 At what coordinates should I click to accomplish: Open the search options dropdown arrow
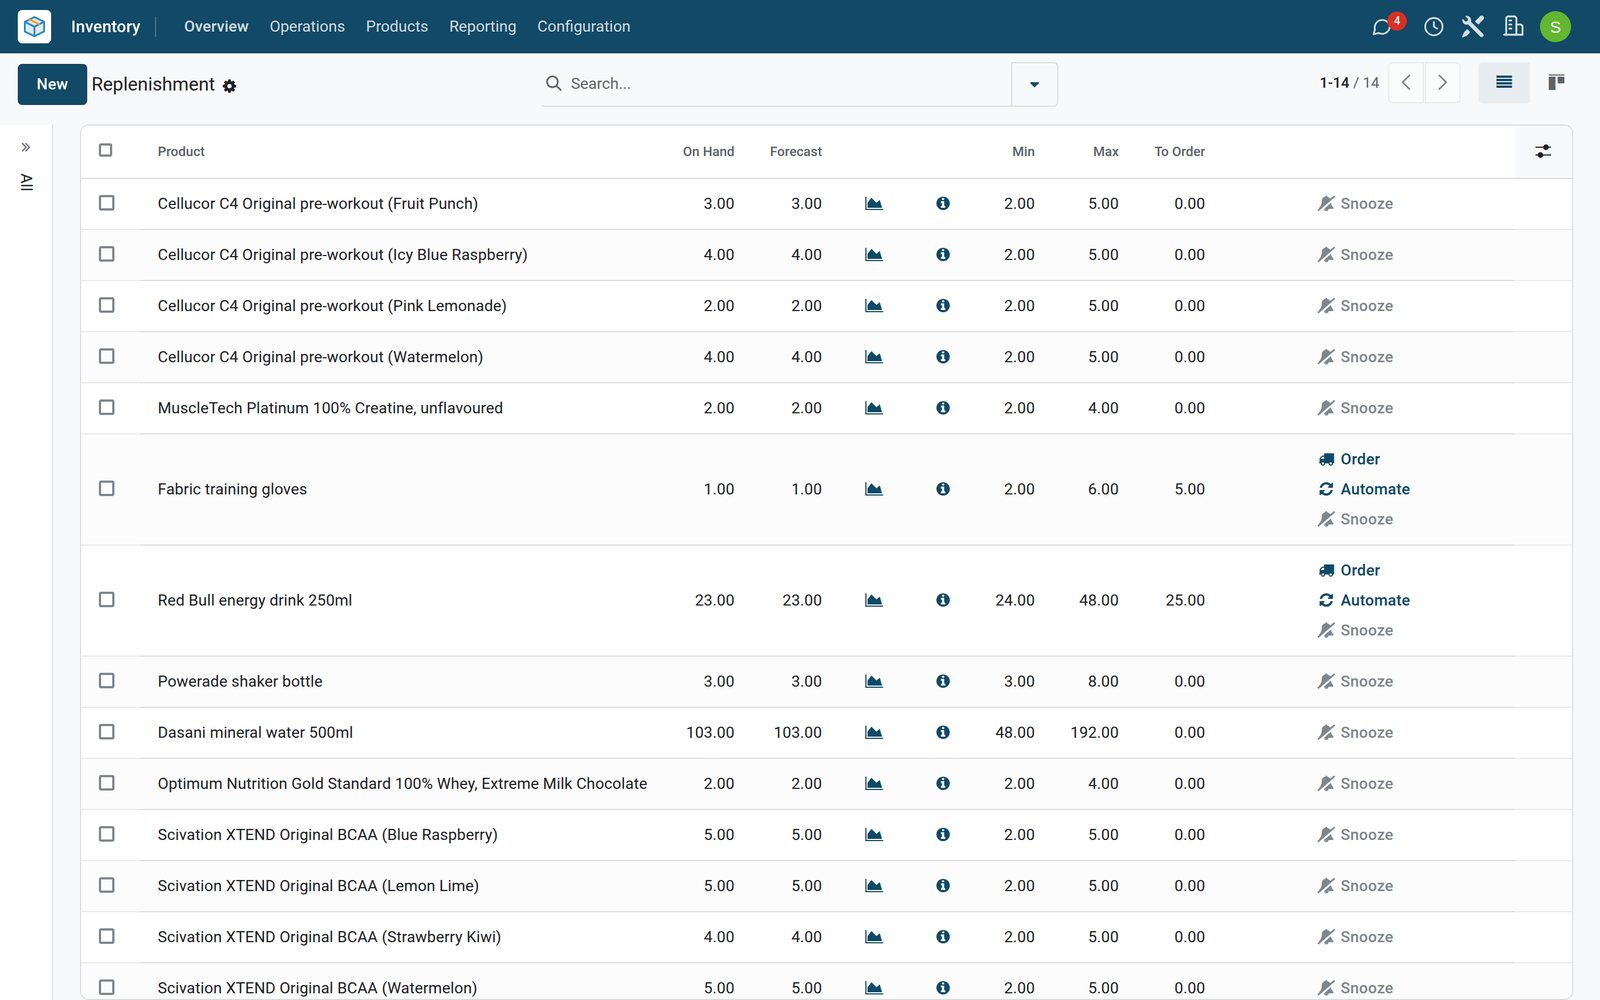pos(1034,84)
